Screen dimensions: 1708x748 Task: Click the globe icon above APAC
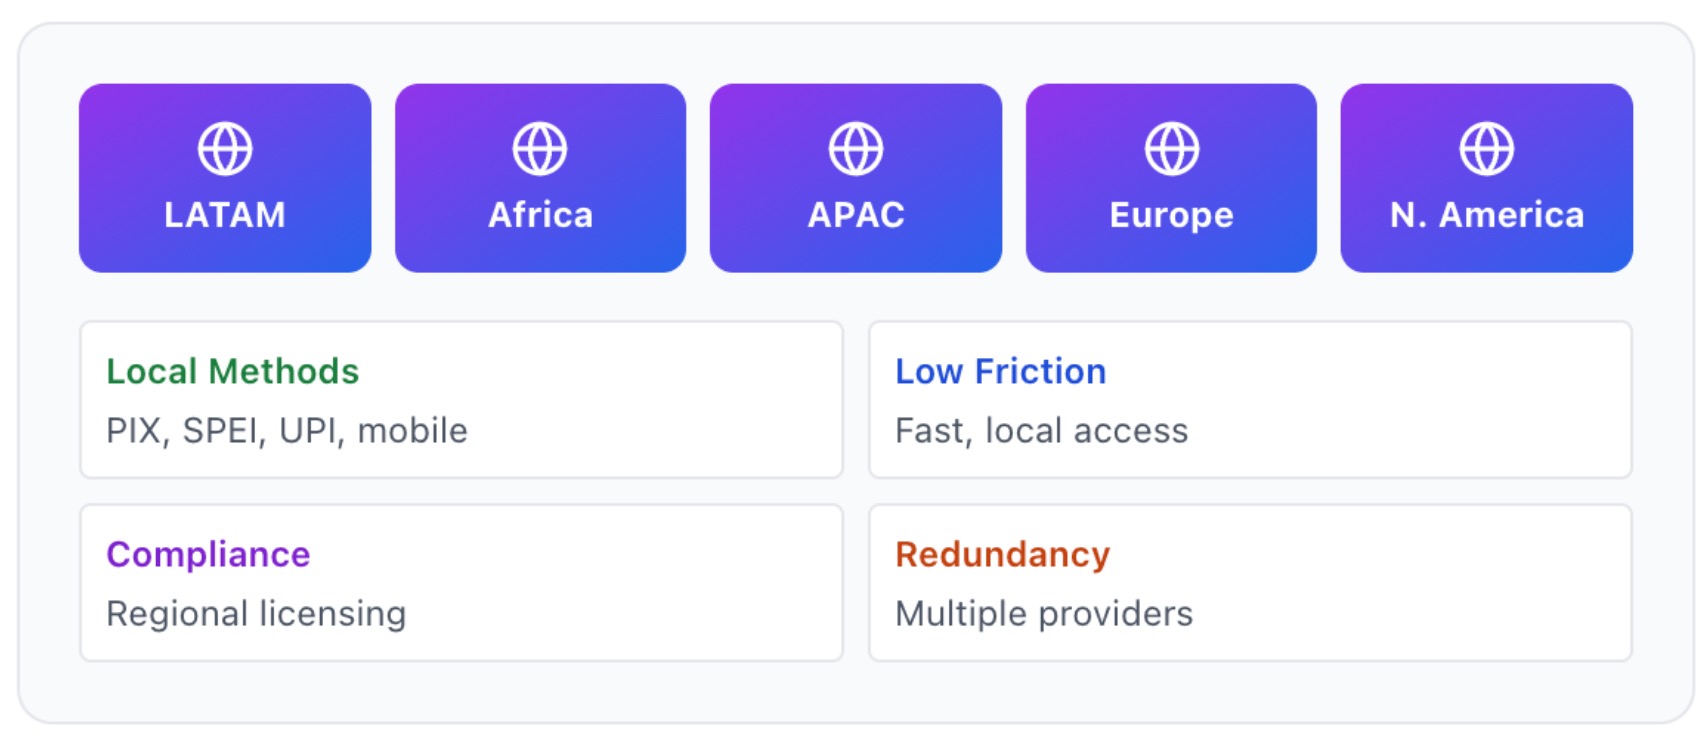point(856,149)
